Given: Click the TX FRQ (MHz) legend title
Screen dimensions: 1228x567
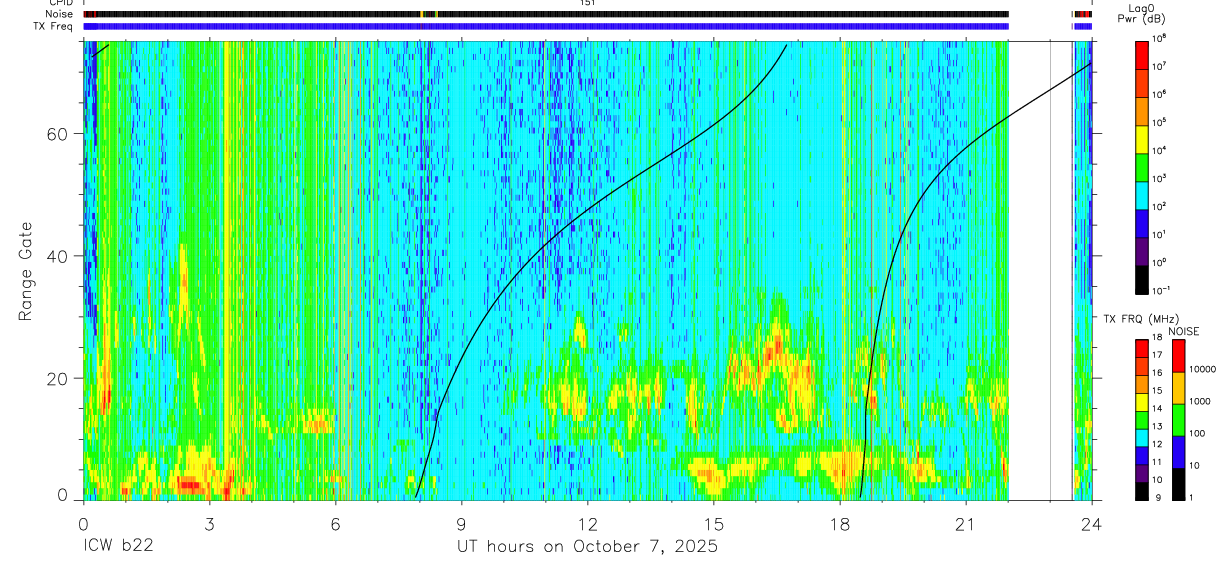Looking at the screenshot, I should click(1140, 318).
